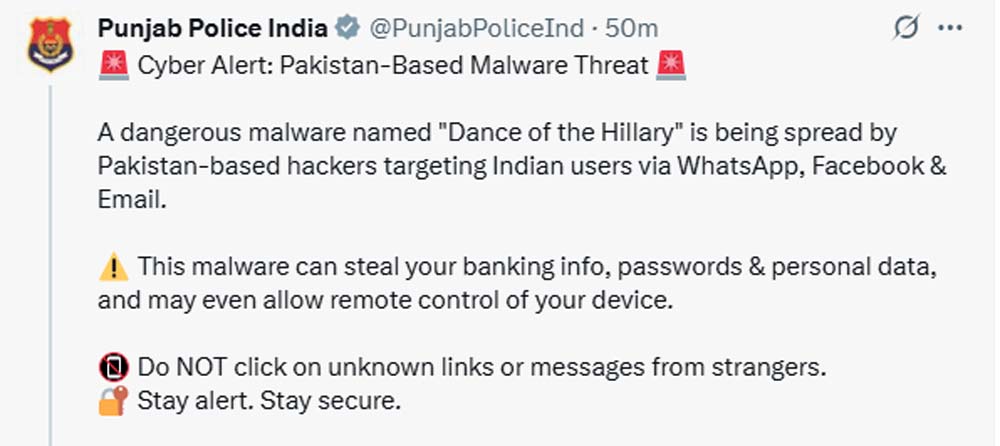Click the yellow warning sign emoji
Screen dimensions: 1000x446
(x=113, y=267)
